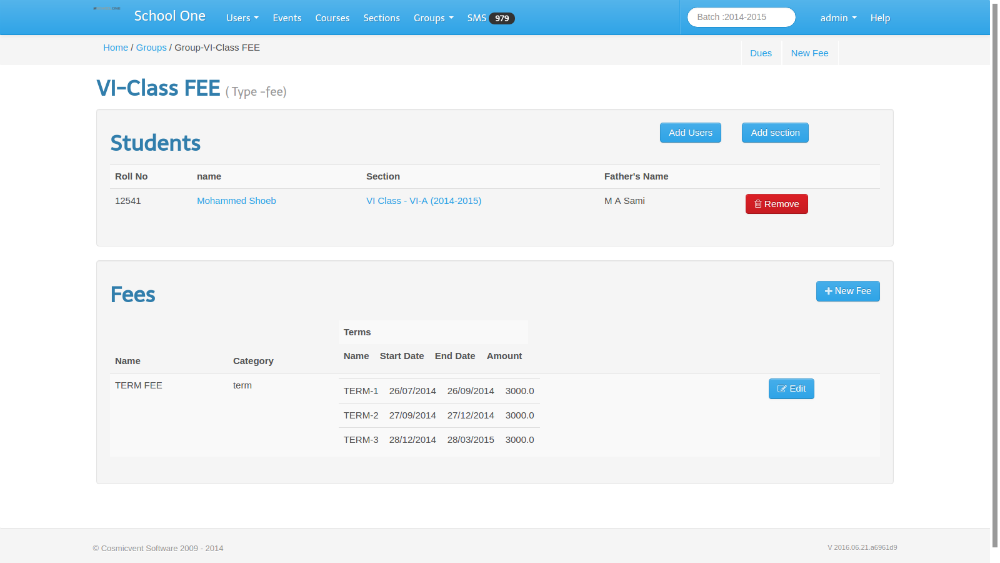Open the Groups breadcrumb link

[x=151, y=48]
